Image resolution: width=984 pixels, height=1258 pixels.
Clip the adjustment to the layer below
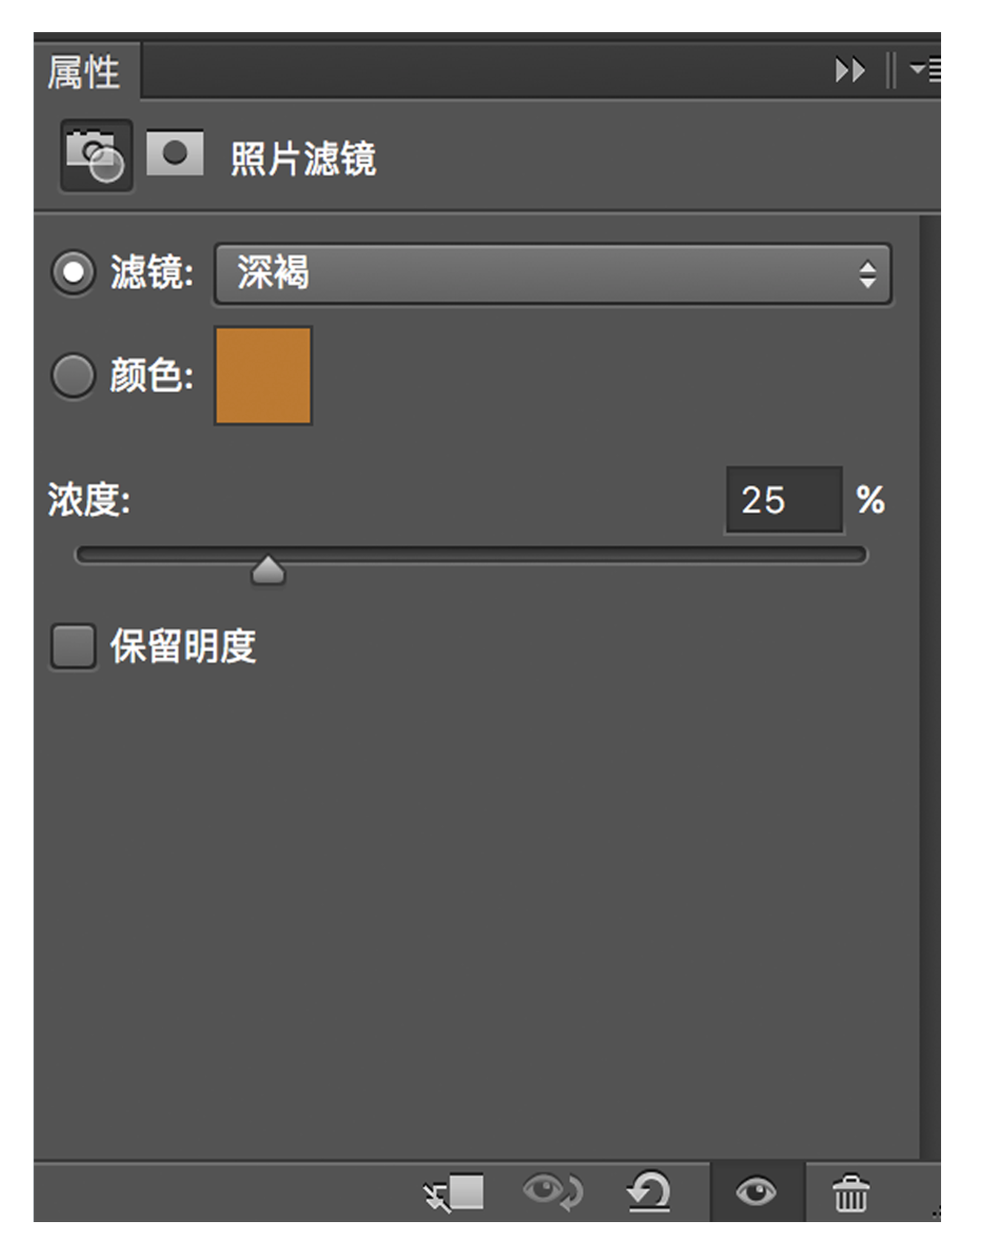(x=455, y=1192)
